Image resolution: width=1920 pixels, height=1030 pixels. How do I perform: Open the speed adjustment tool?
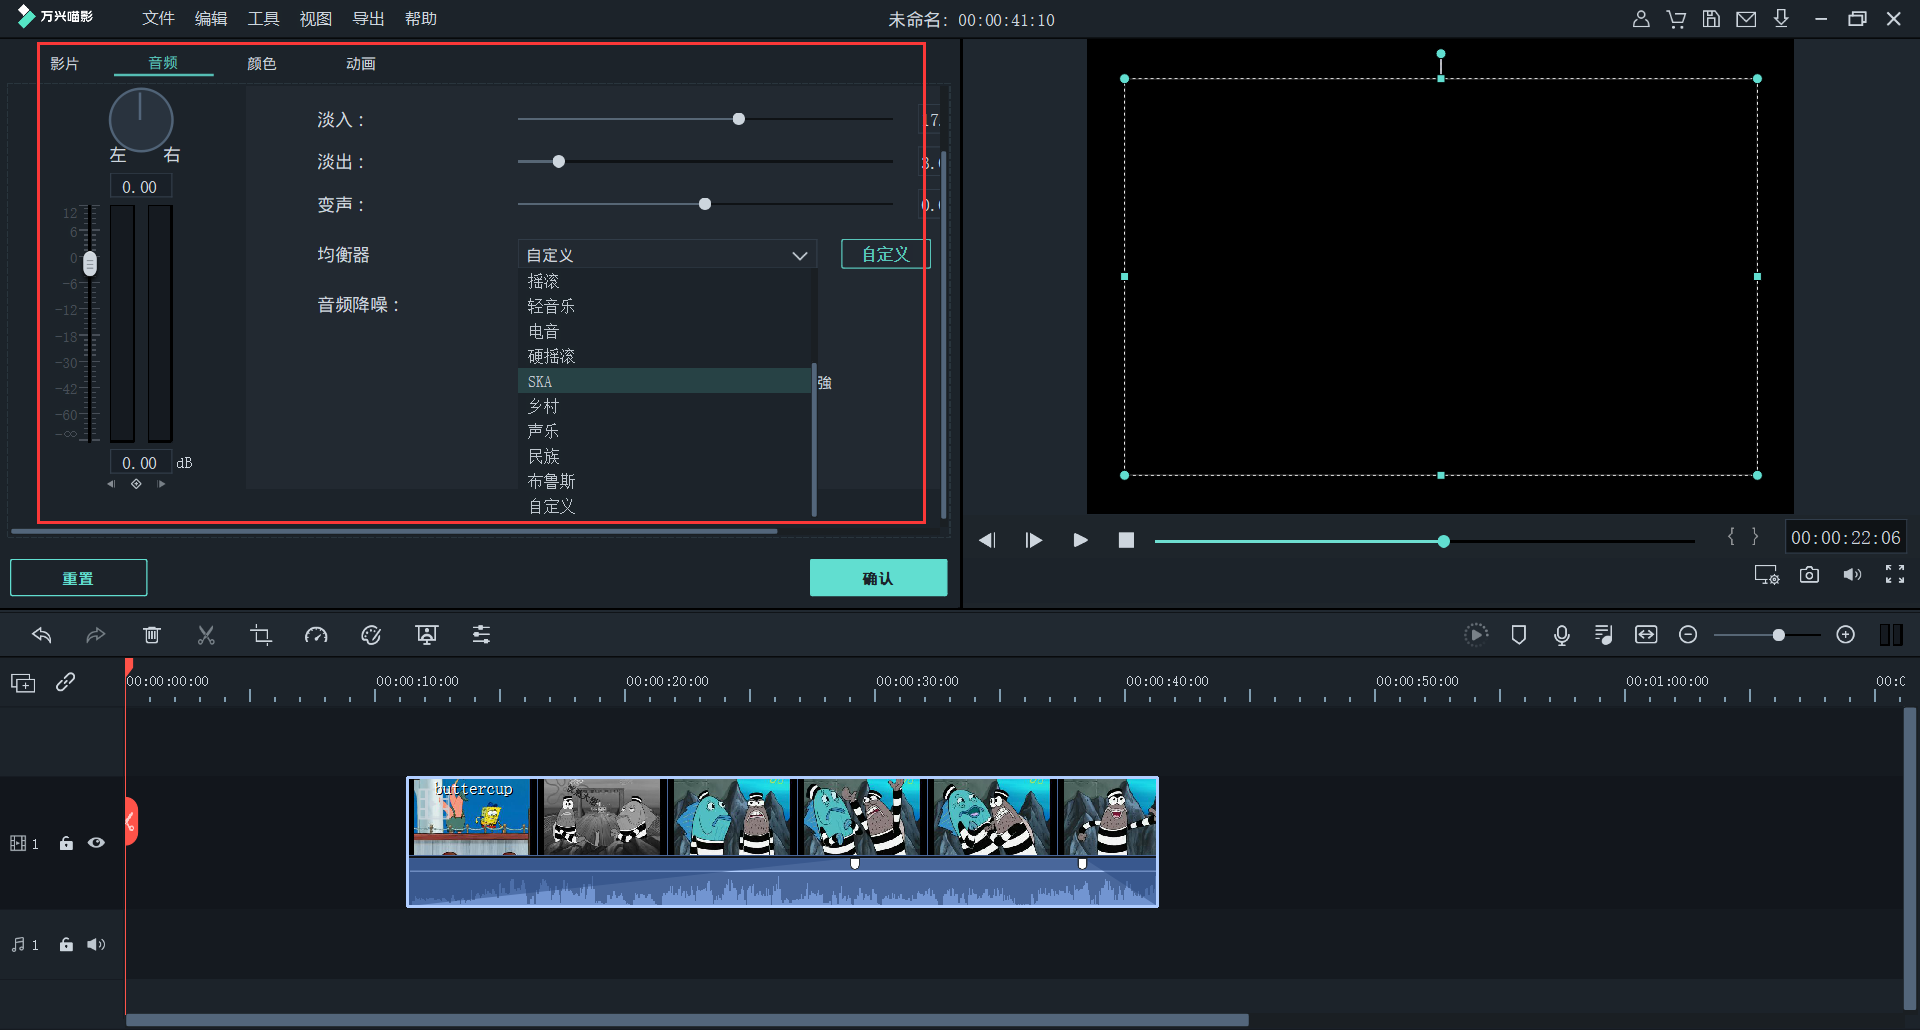tap(316, 635)
